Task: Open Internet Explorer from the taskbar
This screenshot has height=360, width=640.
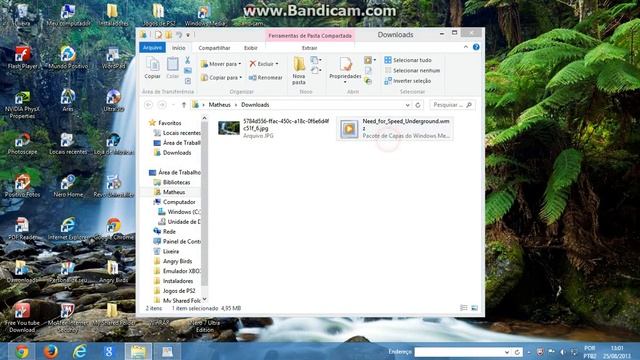Action: 80,351
